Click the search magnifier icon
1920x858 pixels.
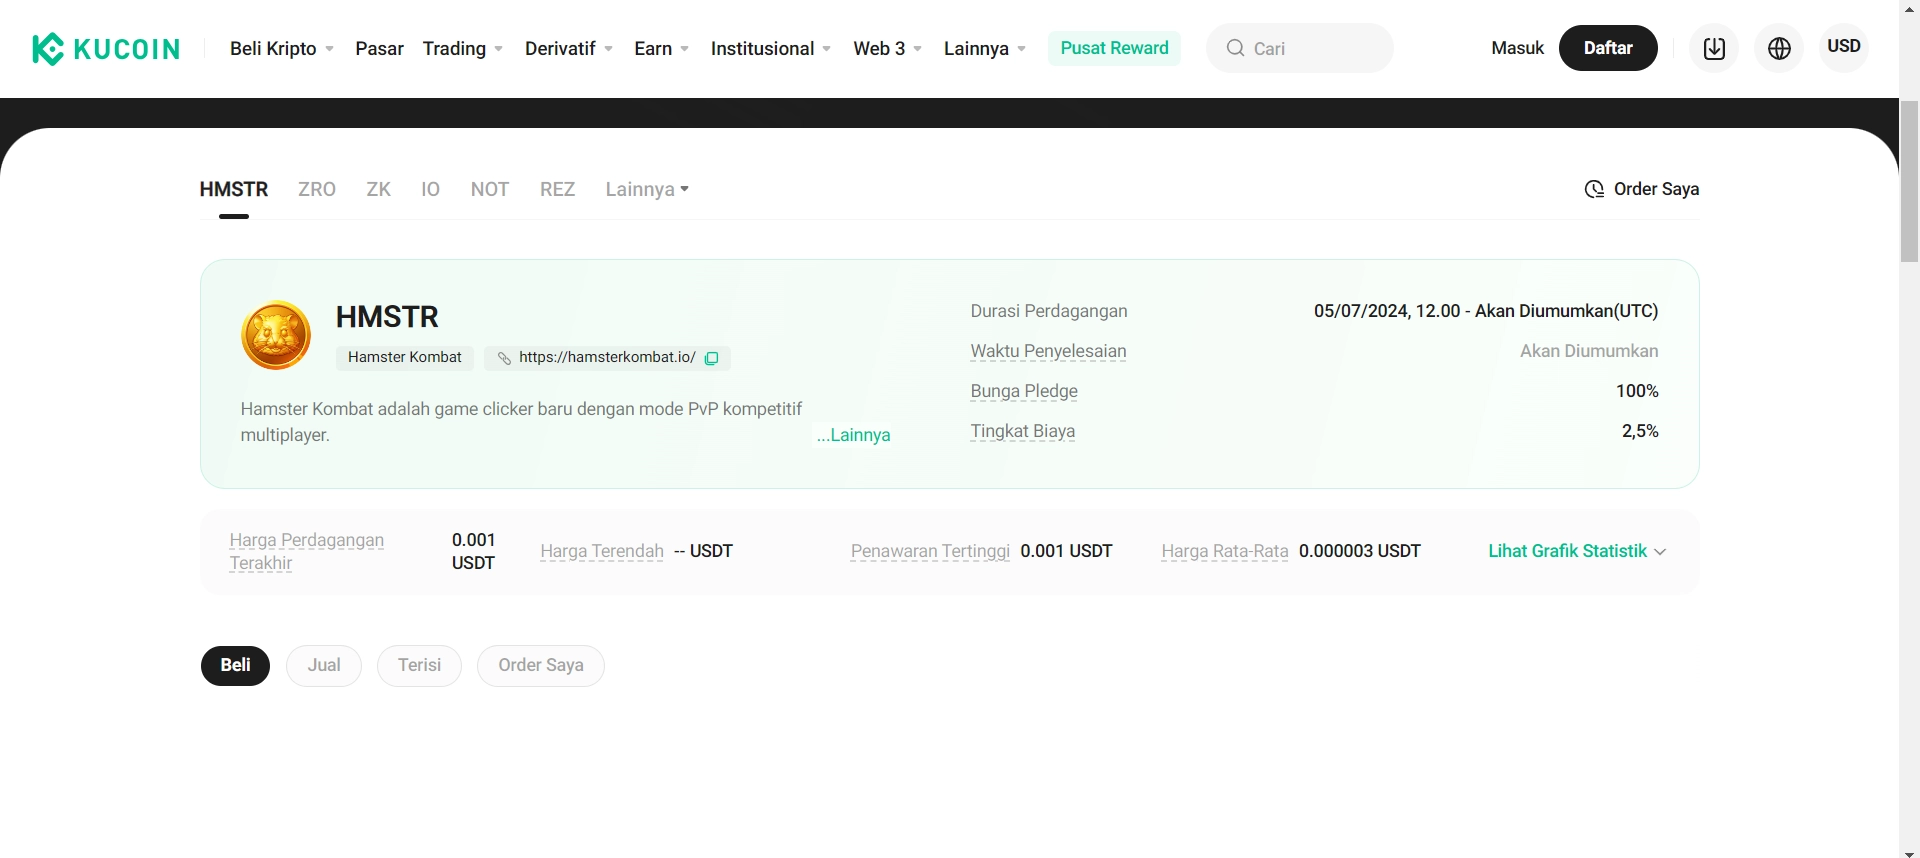[1236, 48]
